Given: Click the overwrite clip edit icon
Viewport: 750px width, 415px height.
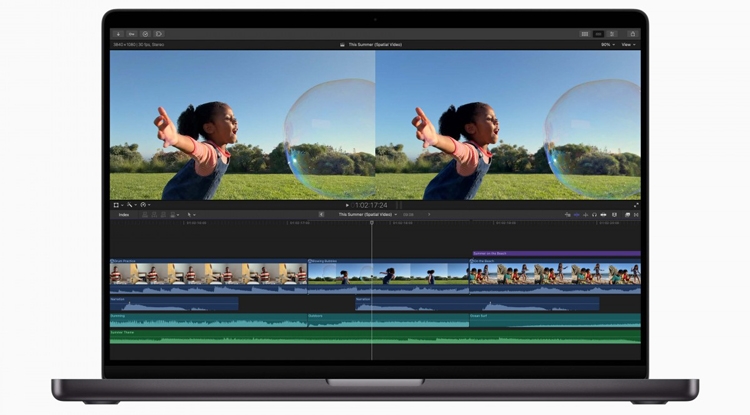Looking at the screenshot, I should [x=173, y=215].
